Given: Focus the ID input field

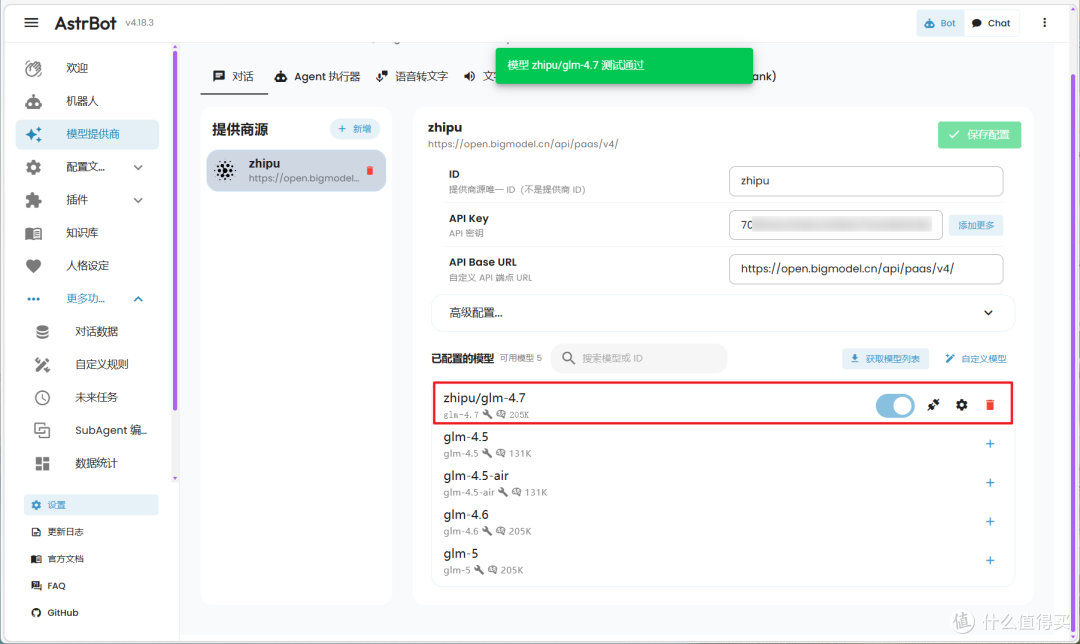Looking at the screenshot, I should 866,181.
